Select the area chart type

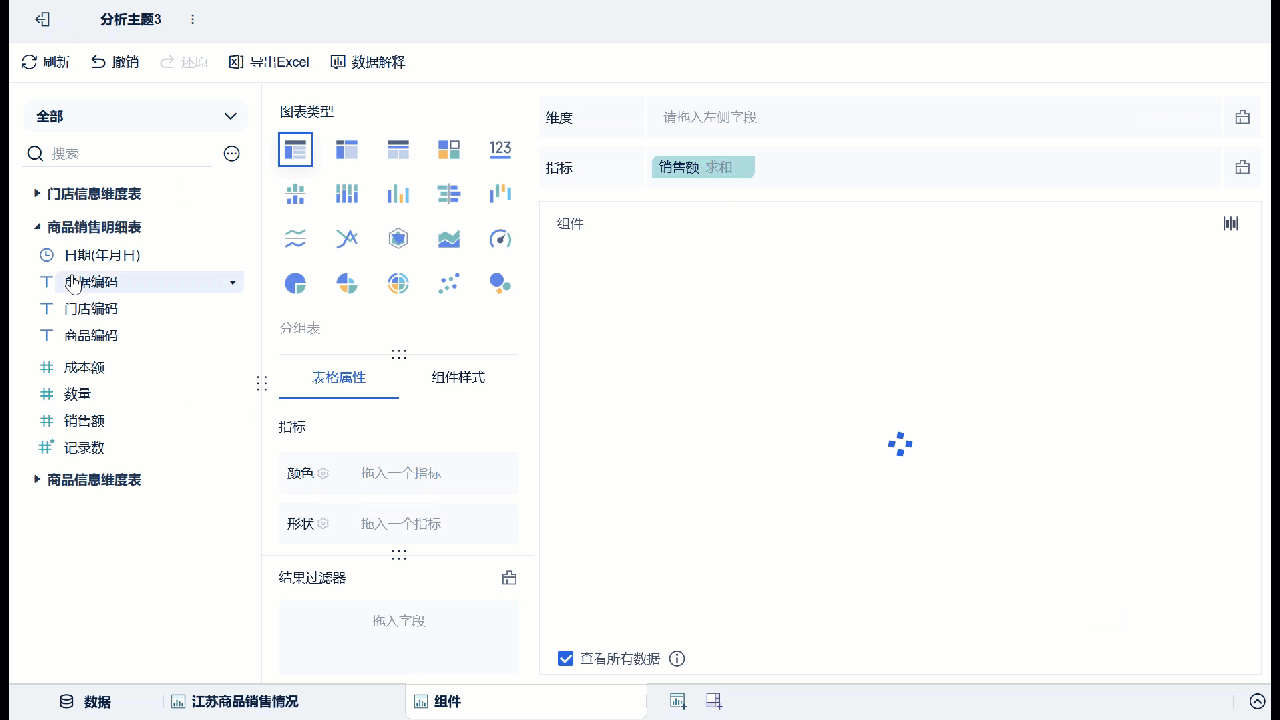click(x=448, y=238)
